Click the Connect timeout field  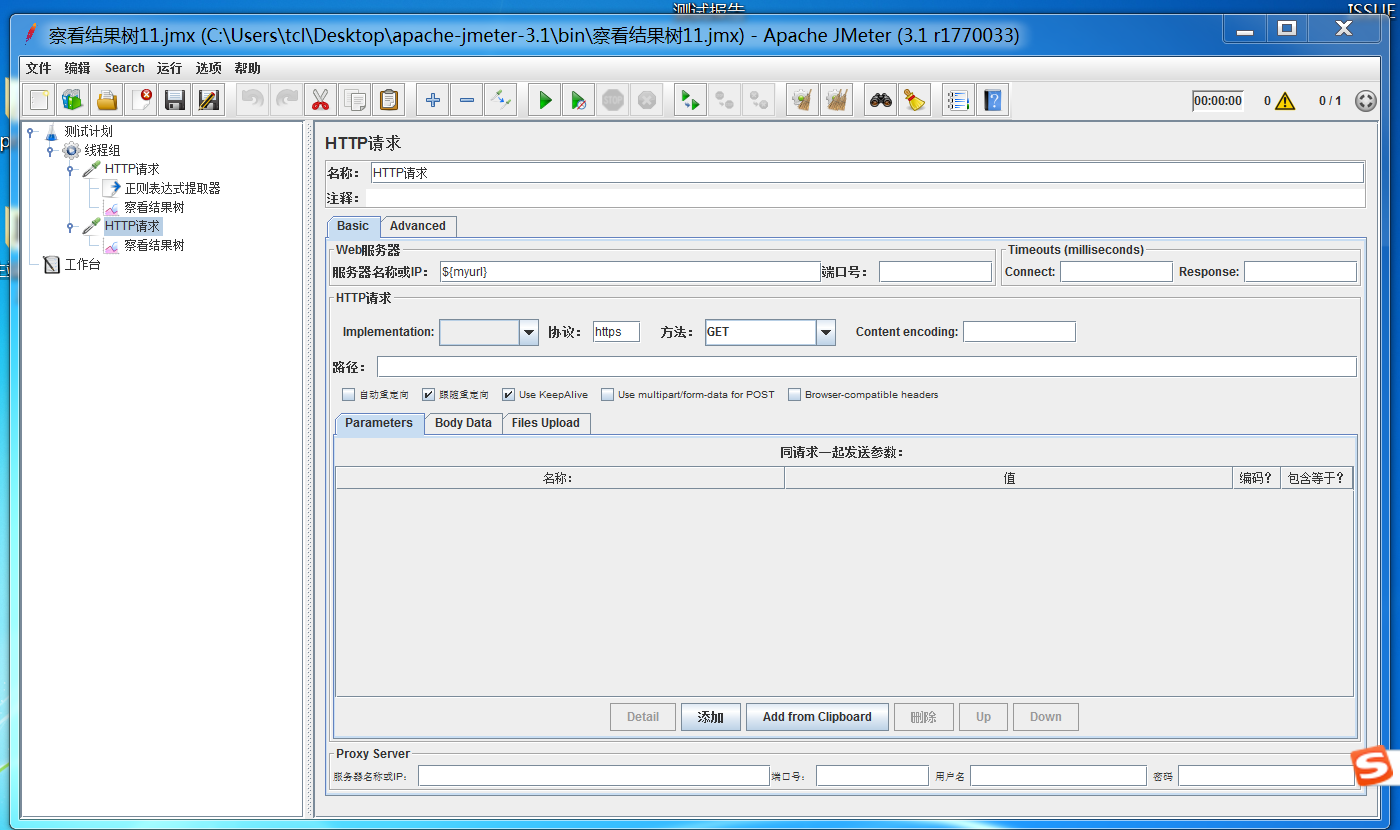tap(1116, 272)
